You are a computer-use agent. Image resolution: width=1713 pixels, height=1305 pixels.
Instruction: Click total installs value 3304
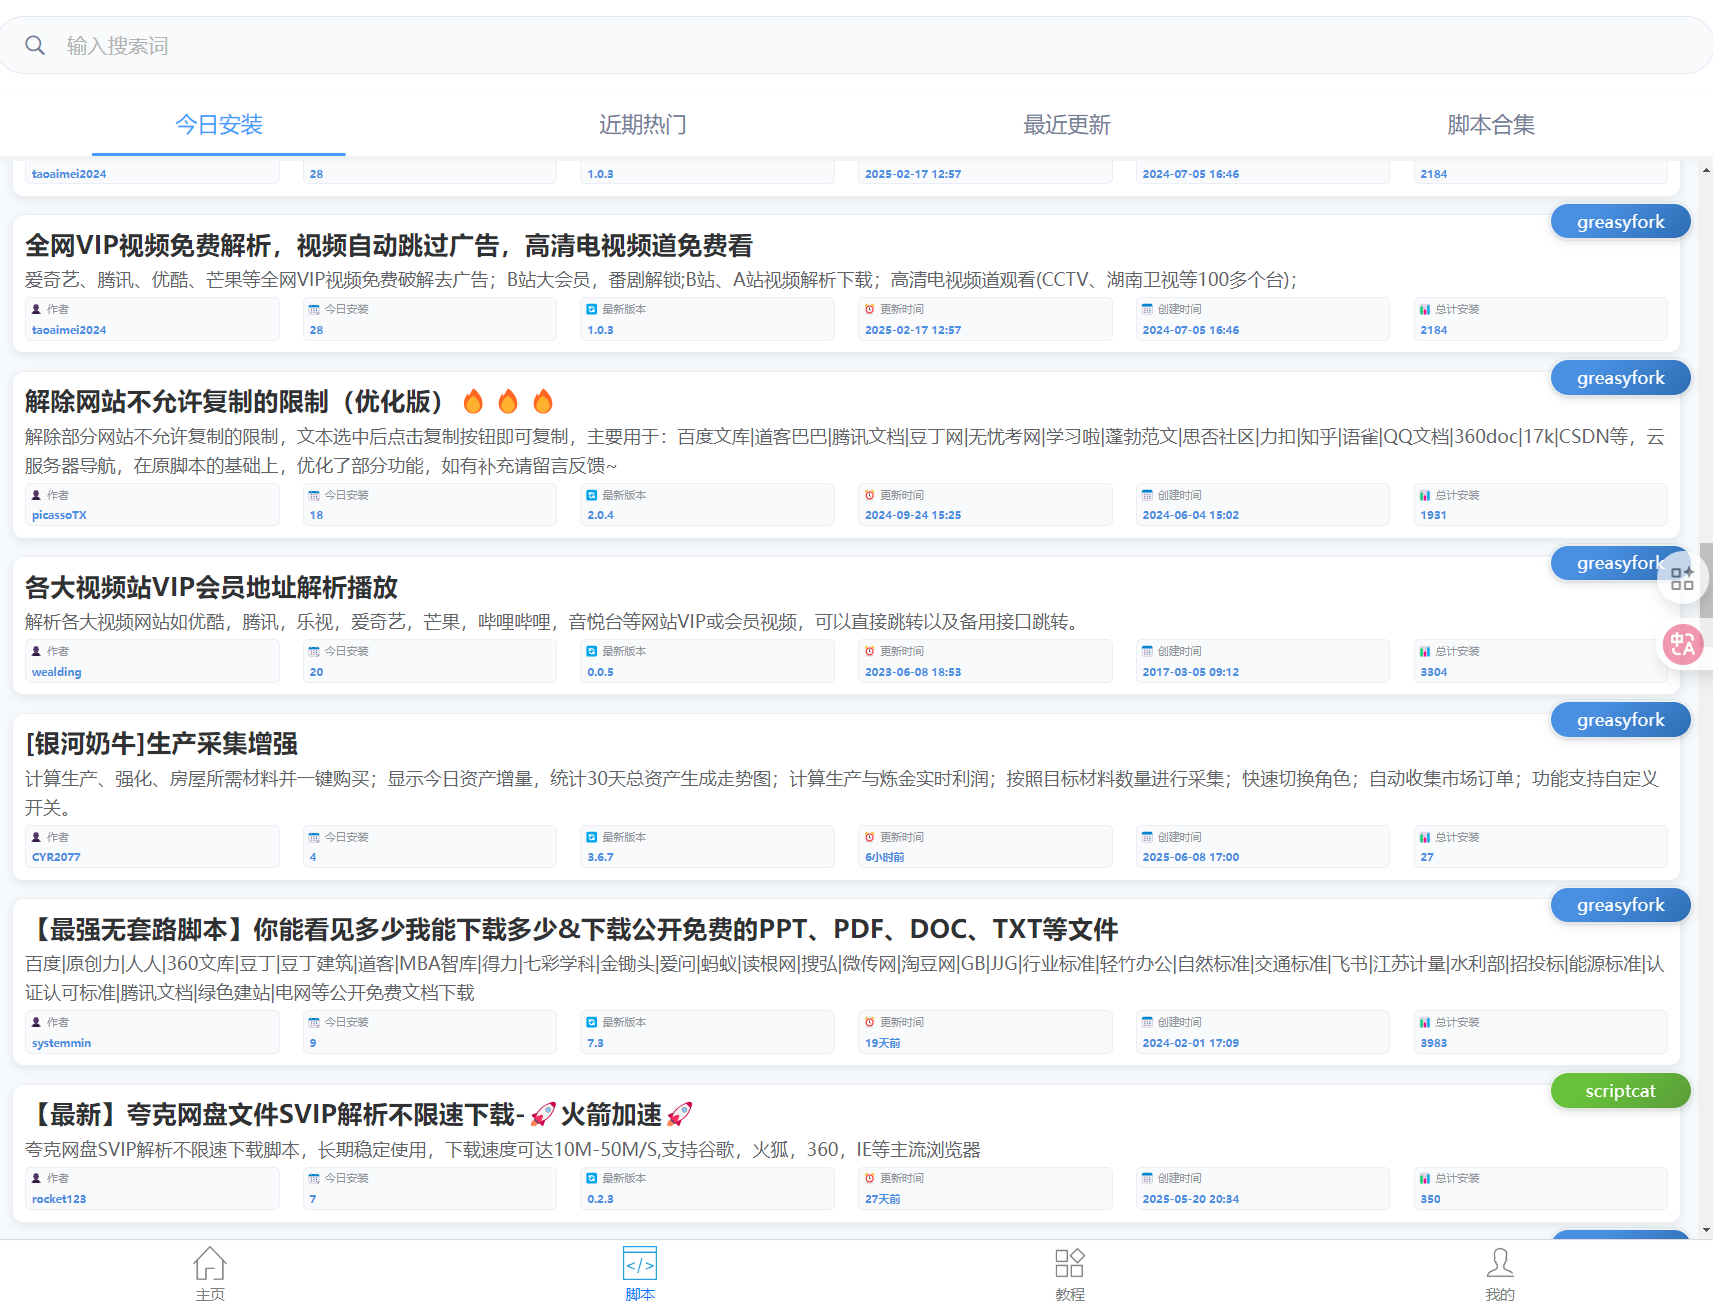(1433, 672)
